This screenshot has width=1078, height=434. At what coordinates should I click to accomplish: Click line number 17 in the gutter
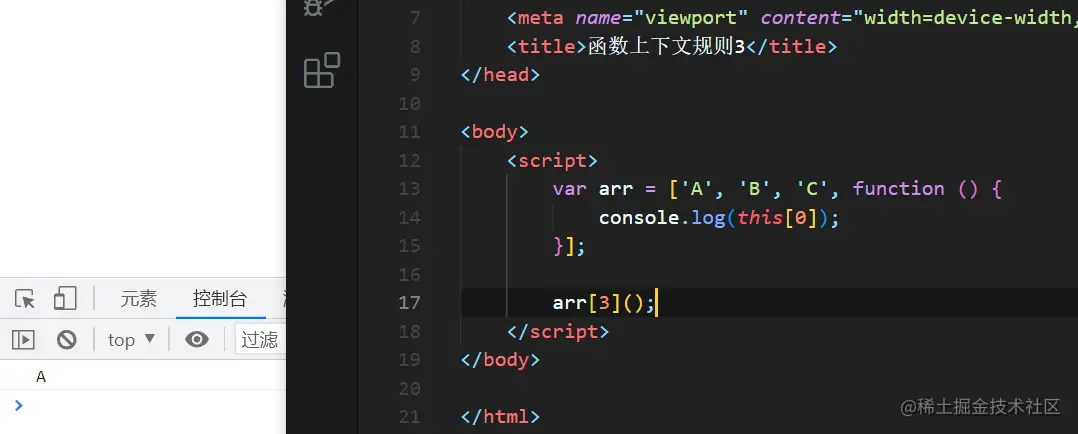[x=409, y=303]
